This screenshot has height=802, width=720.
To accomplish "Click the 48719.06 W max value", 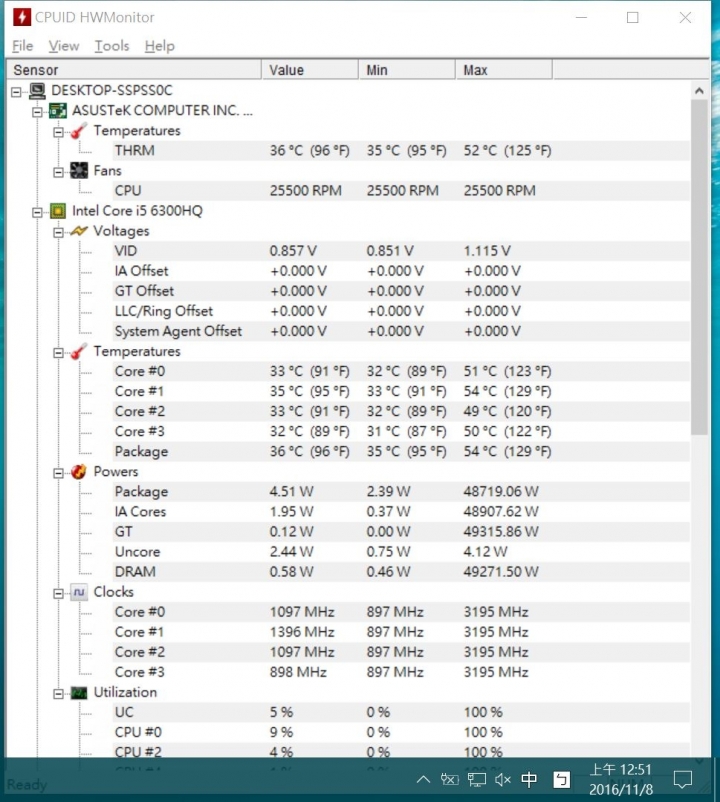I will coord(501,492).
